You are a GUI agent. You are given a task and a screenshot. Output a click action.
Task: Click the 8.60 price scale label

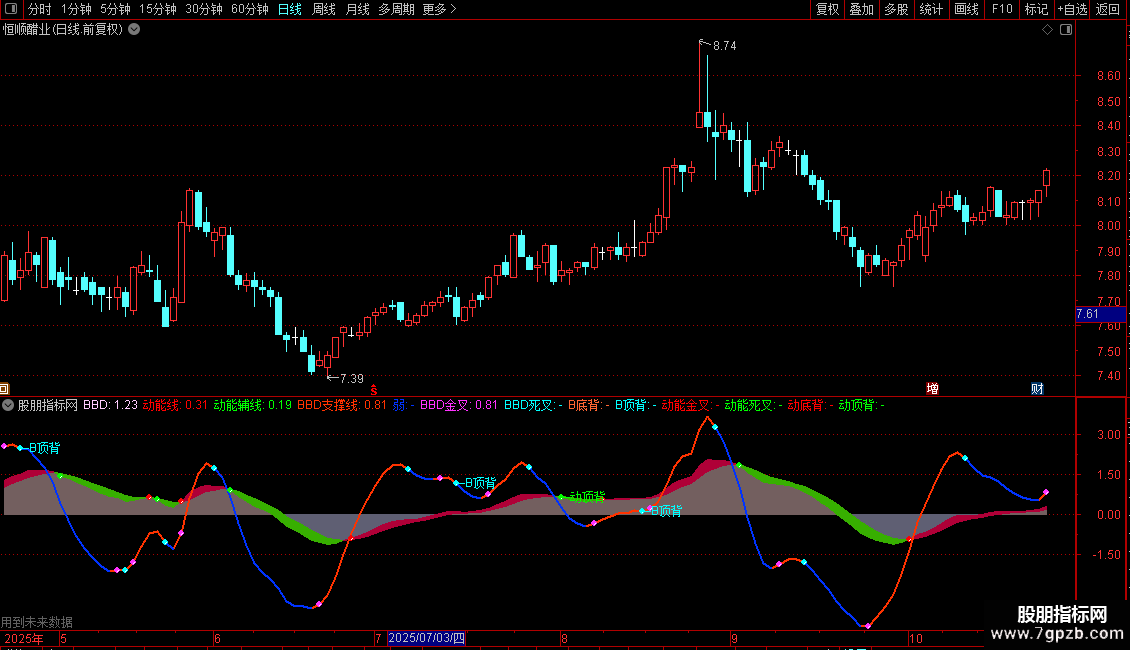coord(1108,76)
